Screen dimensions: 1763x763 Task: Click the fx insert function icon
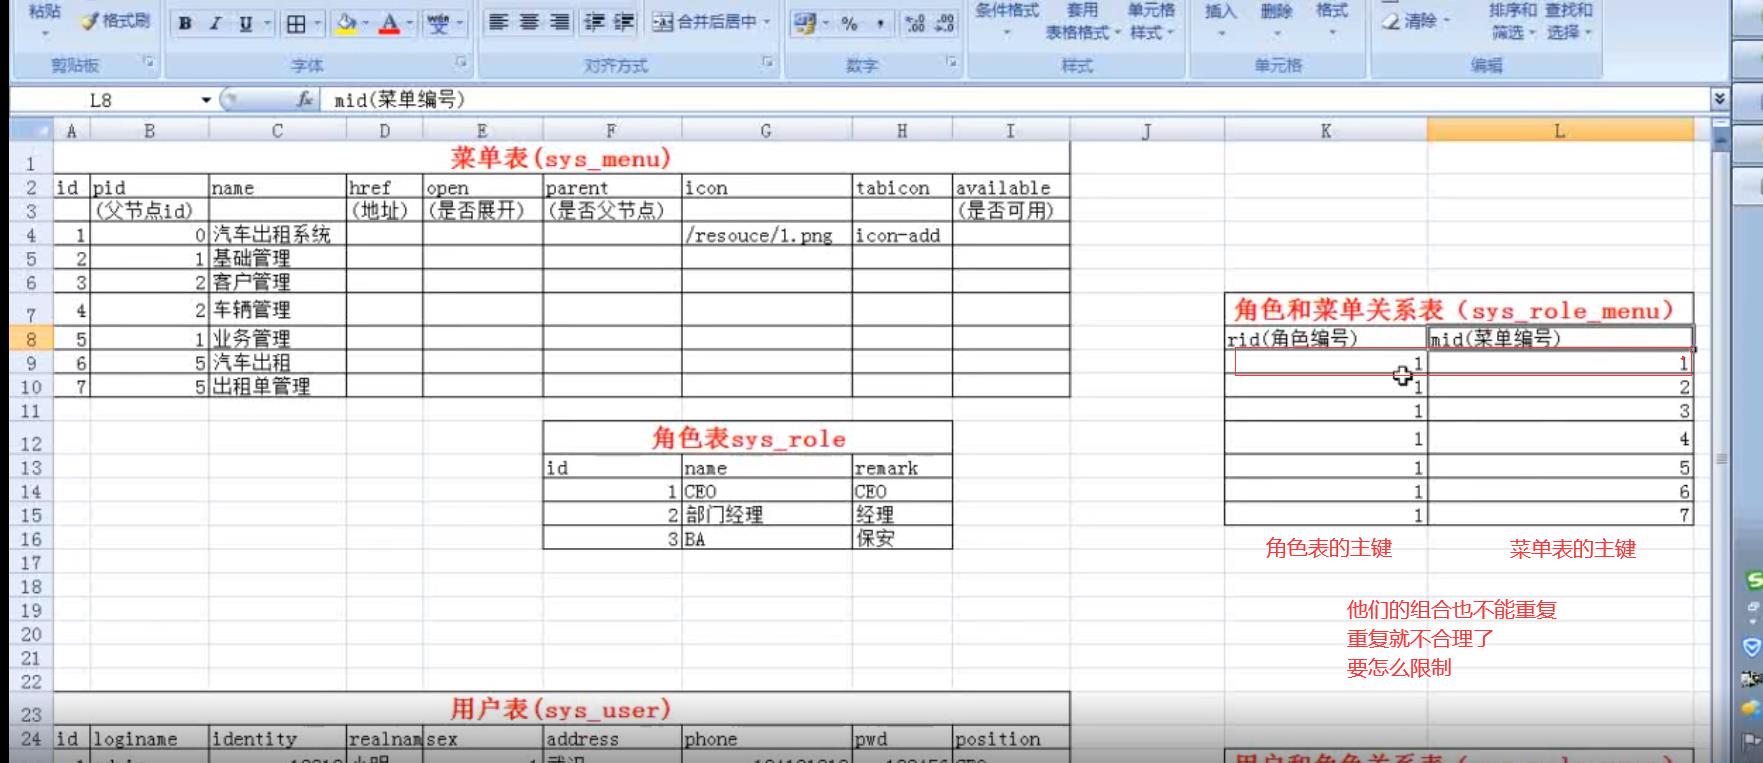click(305, 100)
